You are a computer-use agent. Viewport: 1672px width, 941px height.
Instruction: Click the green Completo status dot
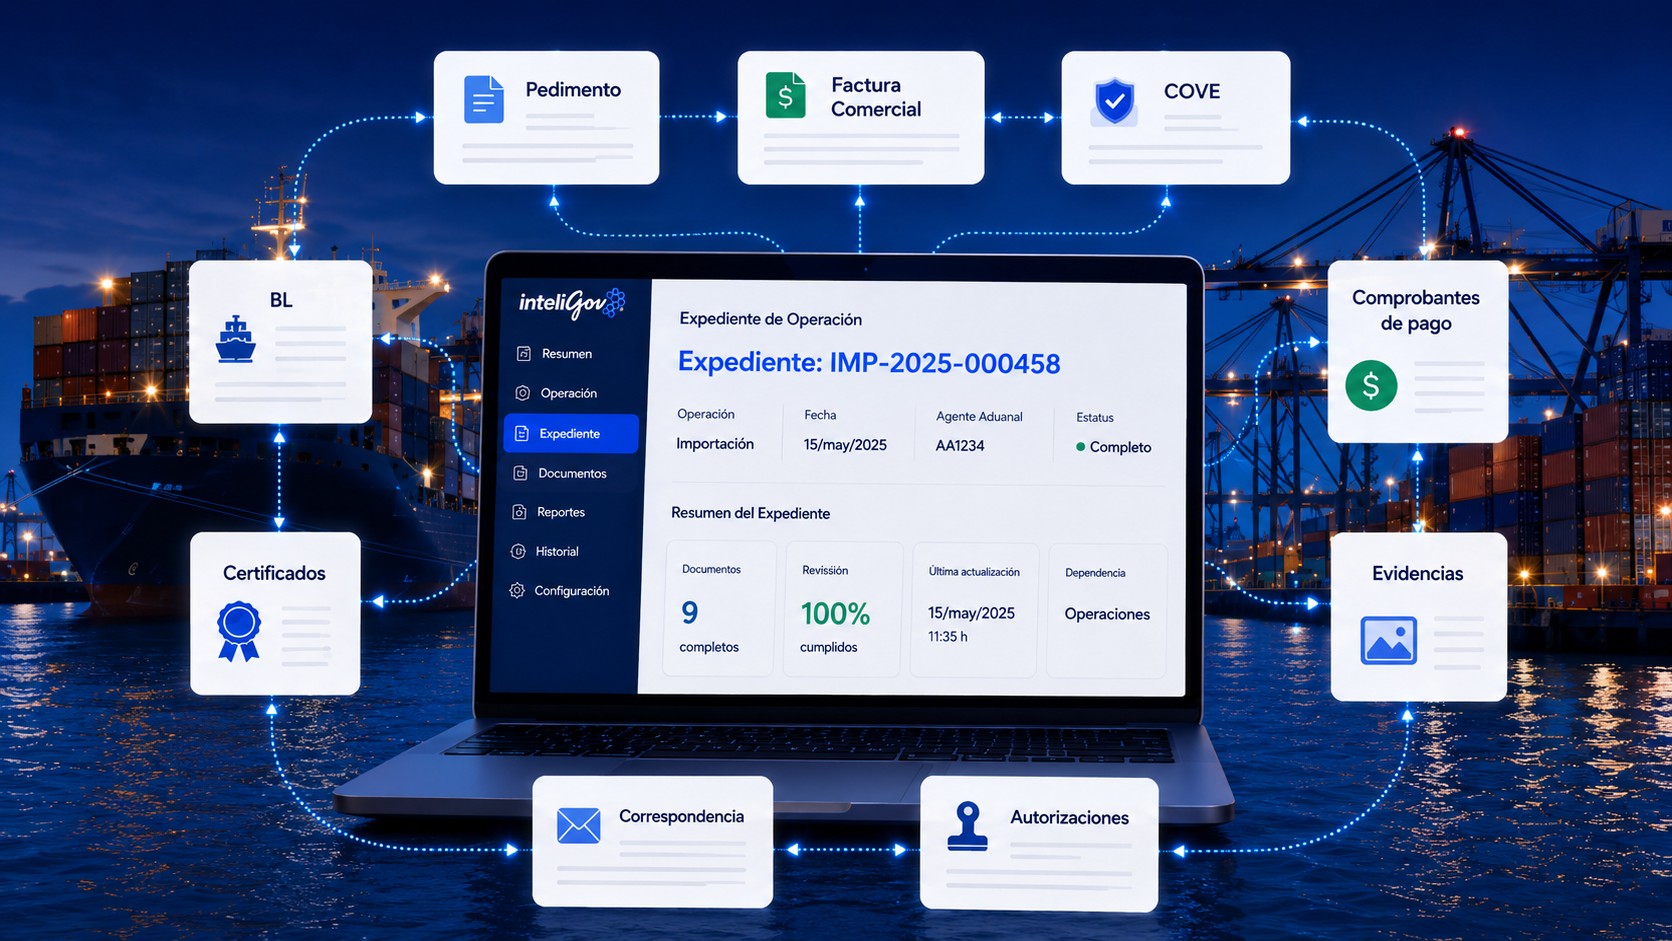coord(1080,447)
